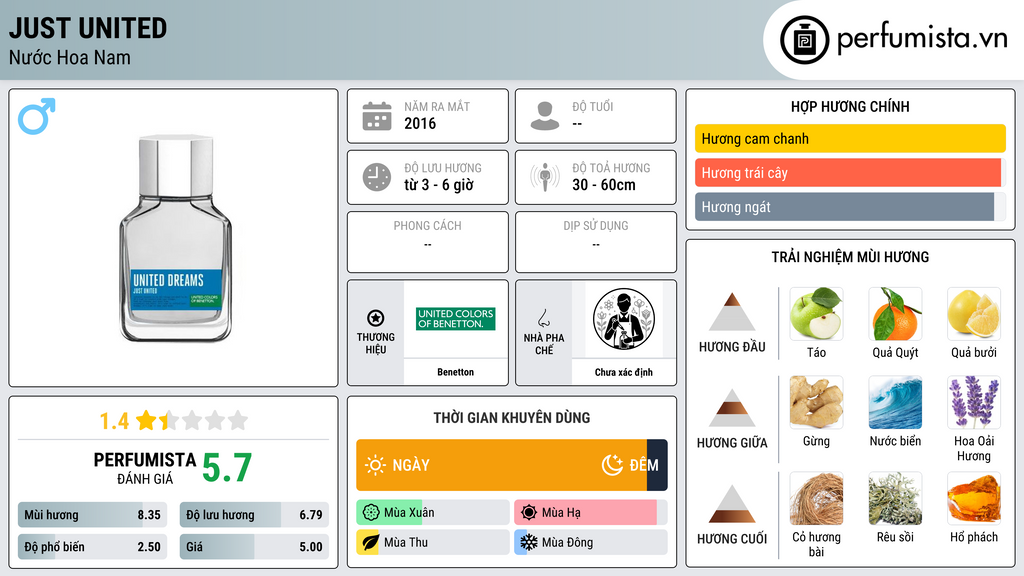Select the Hương trái cây orange accord bar
Image resolution: width=1024 pixels, height=576 pixels.
[x=848, y=172]
